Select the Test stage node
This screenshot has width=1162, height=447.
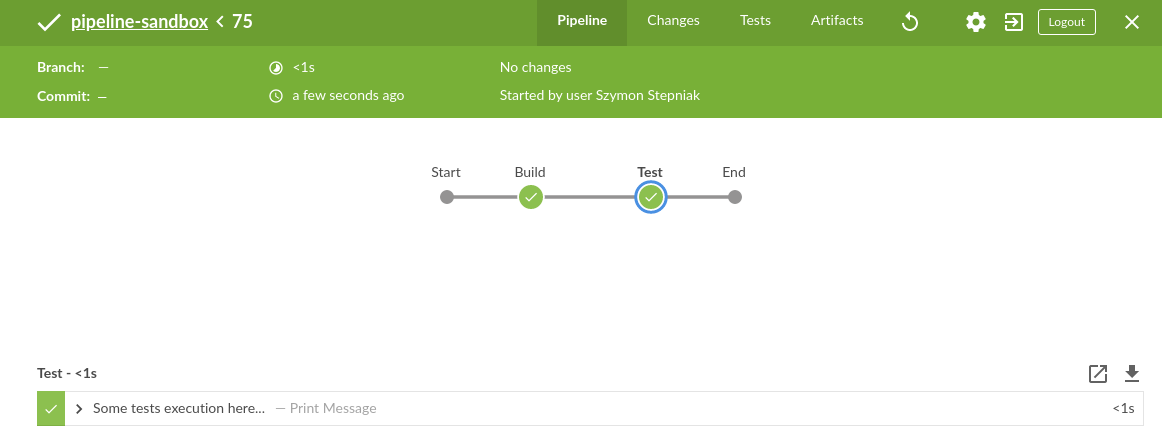point(651,197)
